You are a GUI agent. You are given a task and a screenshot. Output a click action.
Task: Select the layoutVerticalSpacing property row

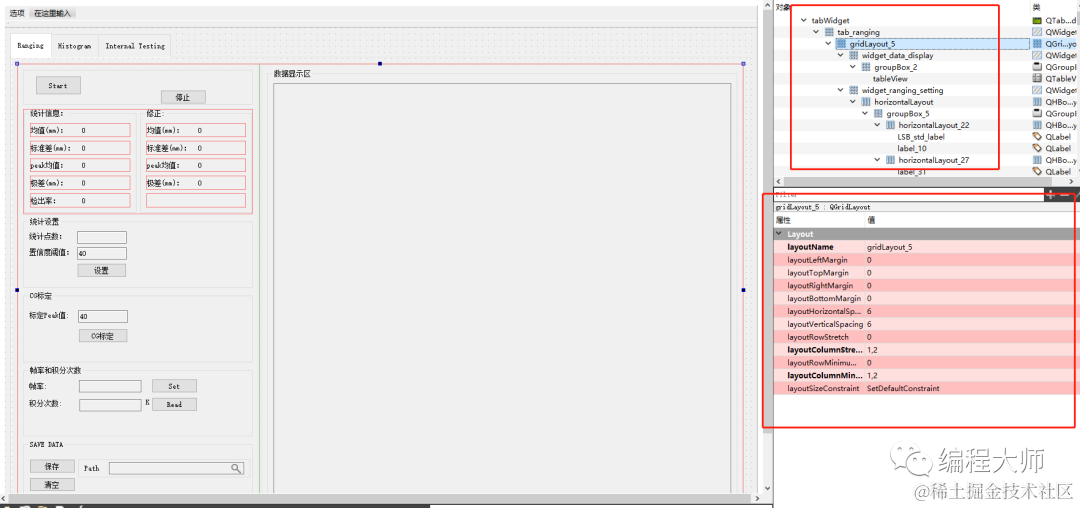click(x=924, y=324)
